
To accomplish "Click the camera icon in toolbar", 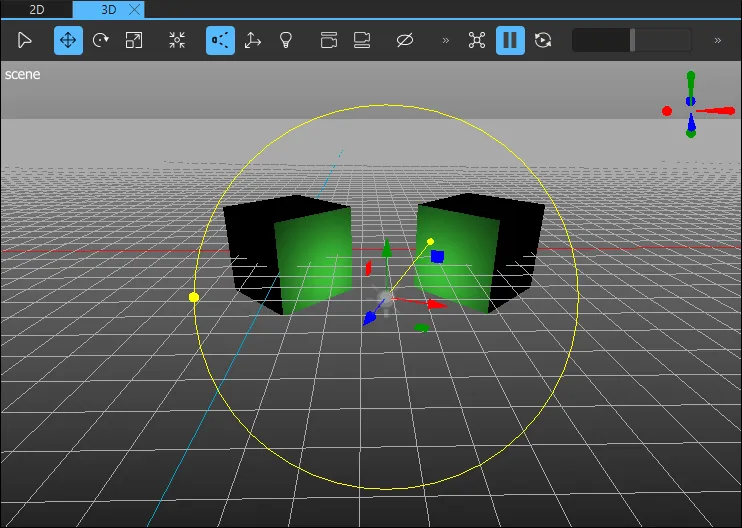I will coord(329,40).
